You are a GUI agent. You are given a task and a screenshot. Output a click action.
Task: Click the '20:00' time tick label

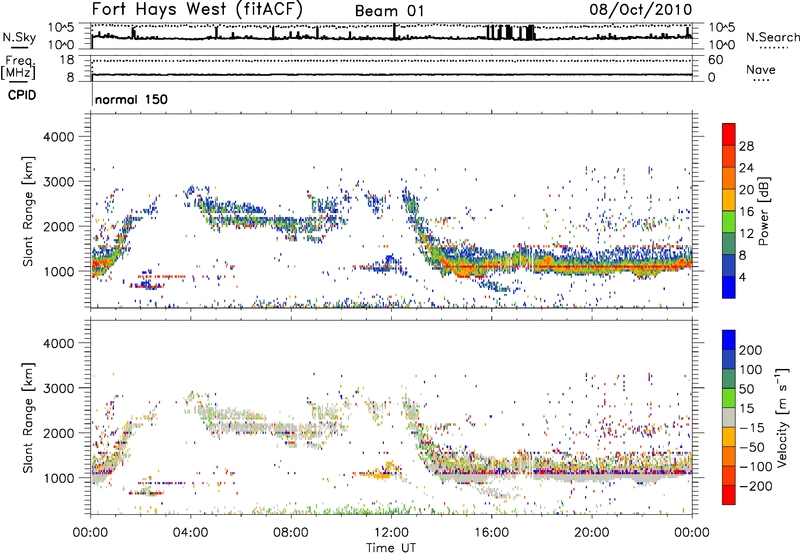[591, 533]
